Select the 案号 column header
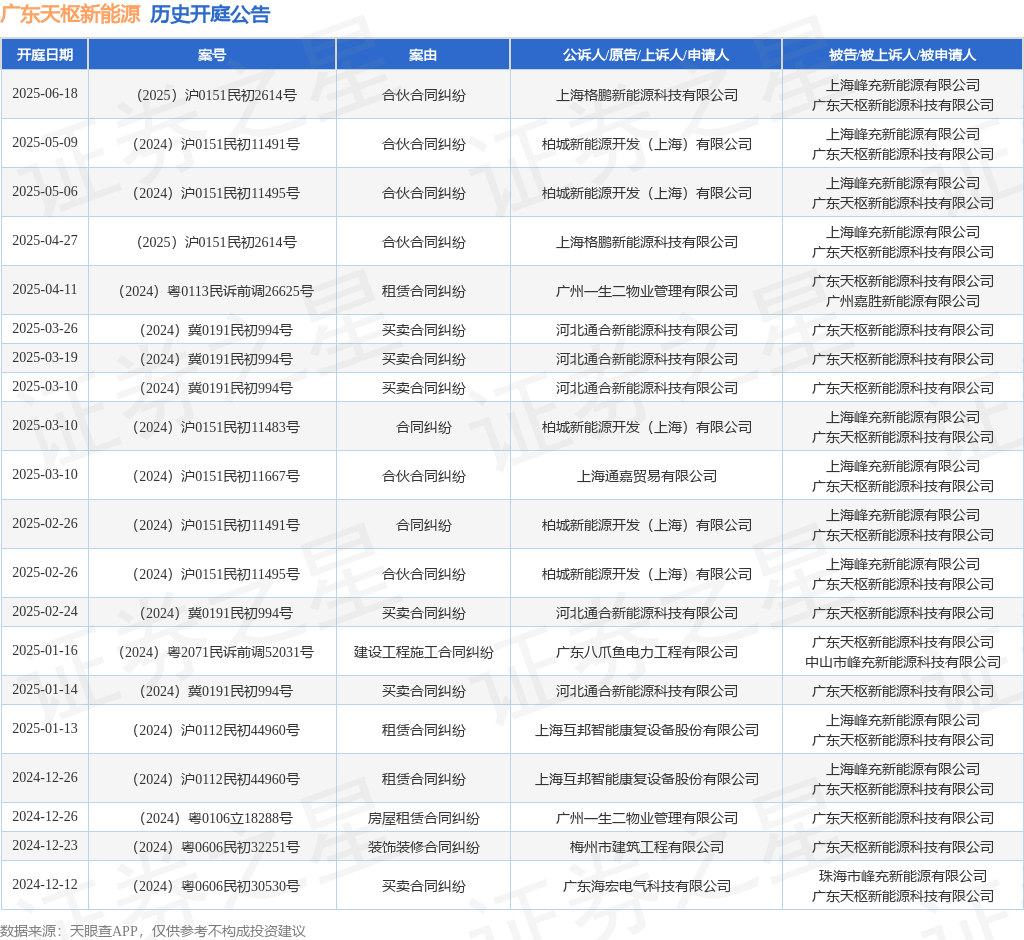 [x=212, y=55]
